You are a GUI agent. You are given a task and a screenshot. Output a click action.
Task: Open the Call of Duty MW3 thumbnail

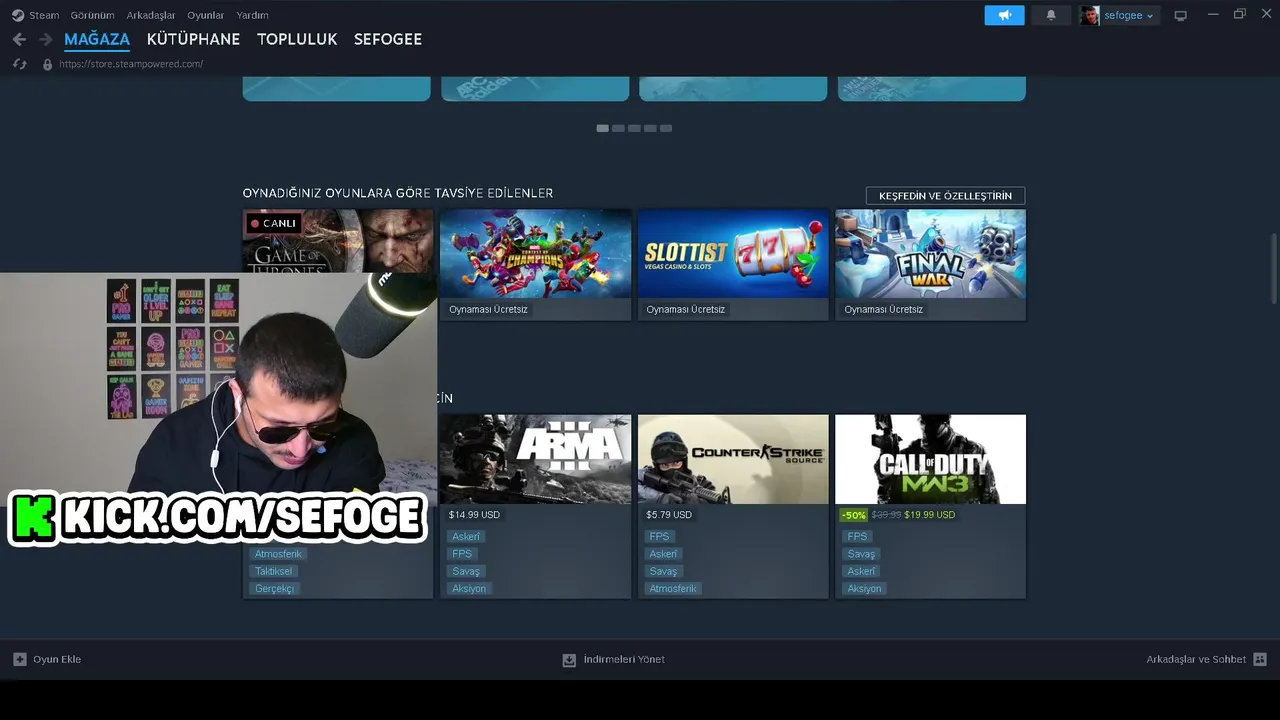[930, 459]
